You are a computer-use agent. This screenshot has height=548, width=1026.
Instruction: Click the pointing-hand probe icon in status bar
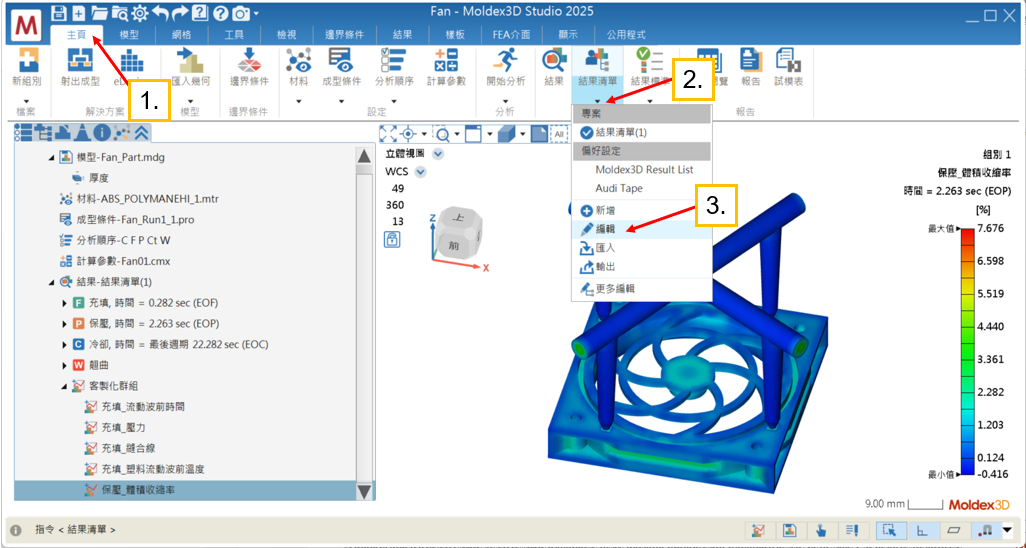[821, 530]
